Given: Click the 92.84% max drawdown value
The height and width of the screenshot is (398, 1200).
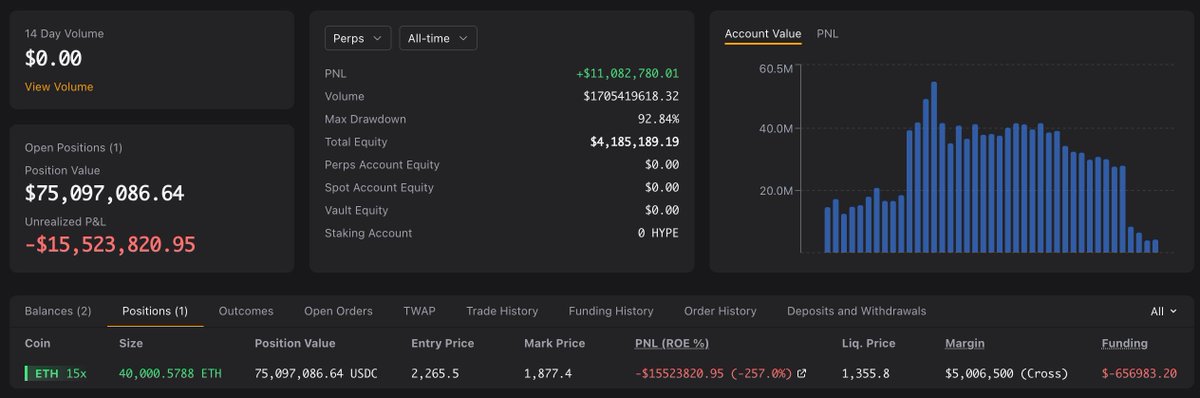Looking at the screenshot, I should (658, 120).
